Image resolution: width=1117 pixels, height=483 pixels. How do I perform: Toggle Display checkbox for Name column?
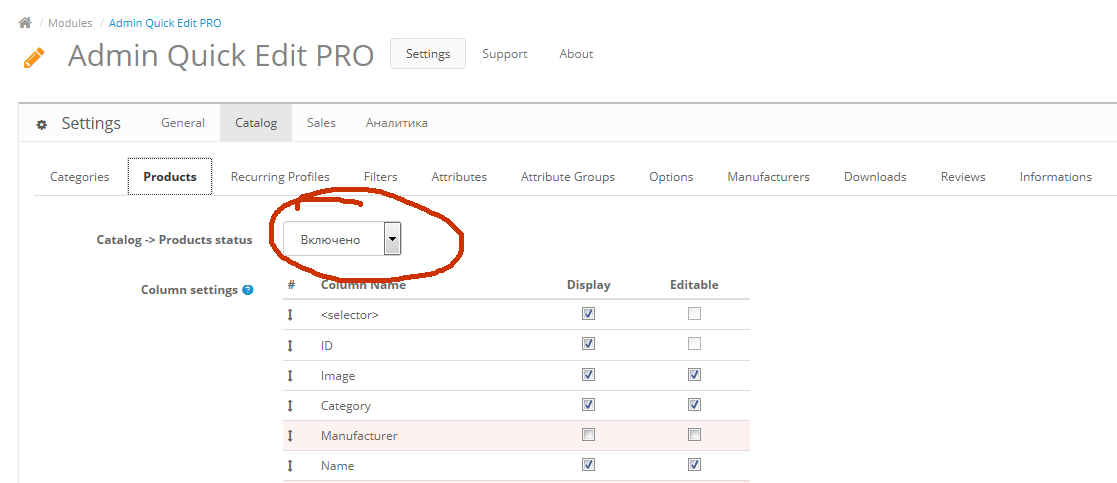[x=588, y=465]
